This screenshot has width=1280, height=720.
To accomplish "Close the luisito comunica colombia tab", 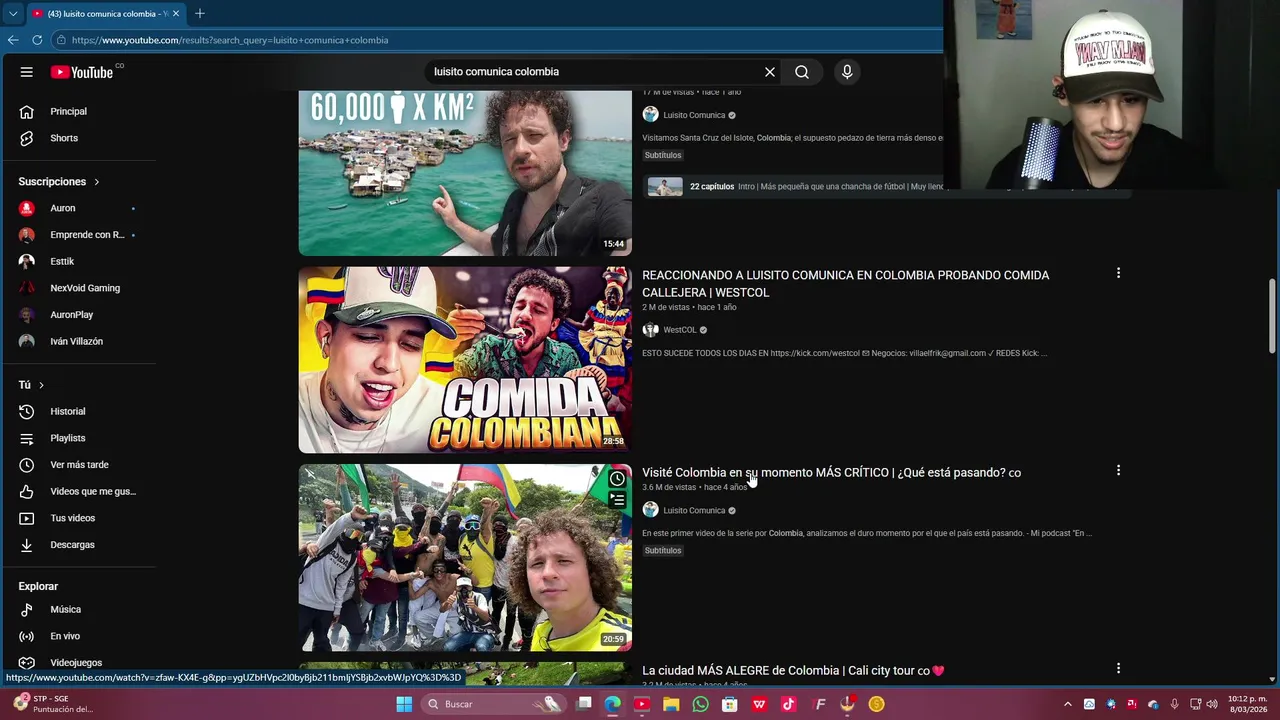I will (175, 14).
